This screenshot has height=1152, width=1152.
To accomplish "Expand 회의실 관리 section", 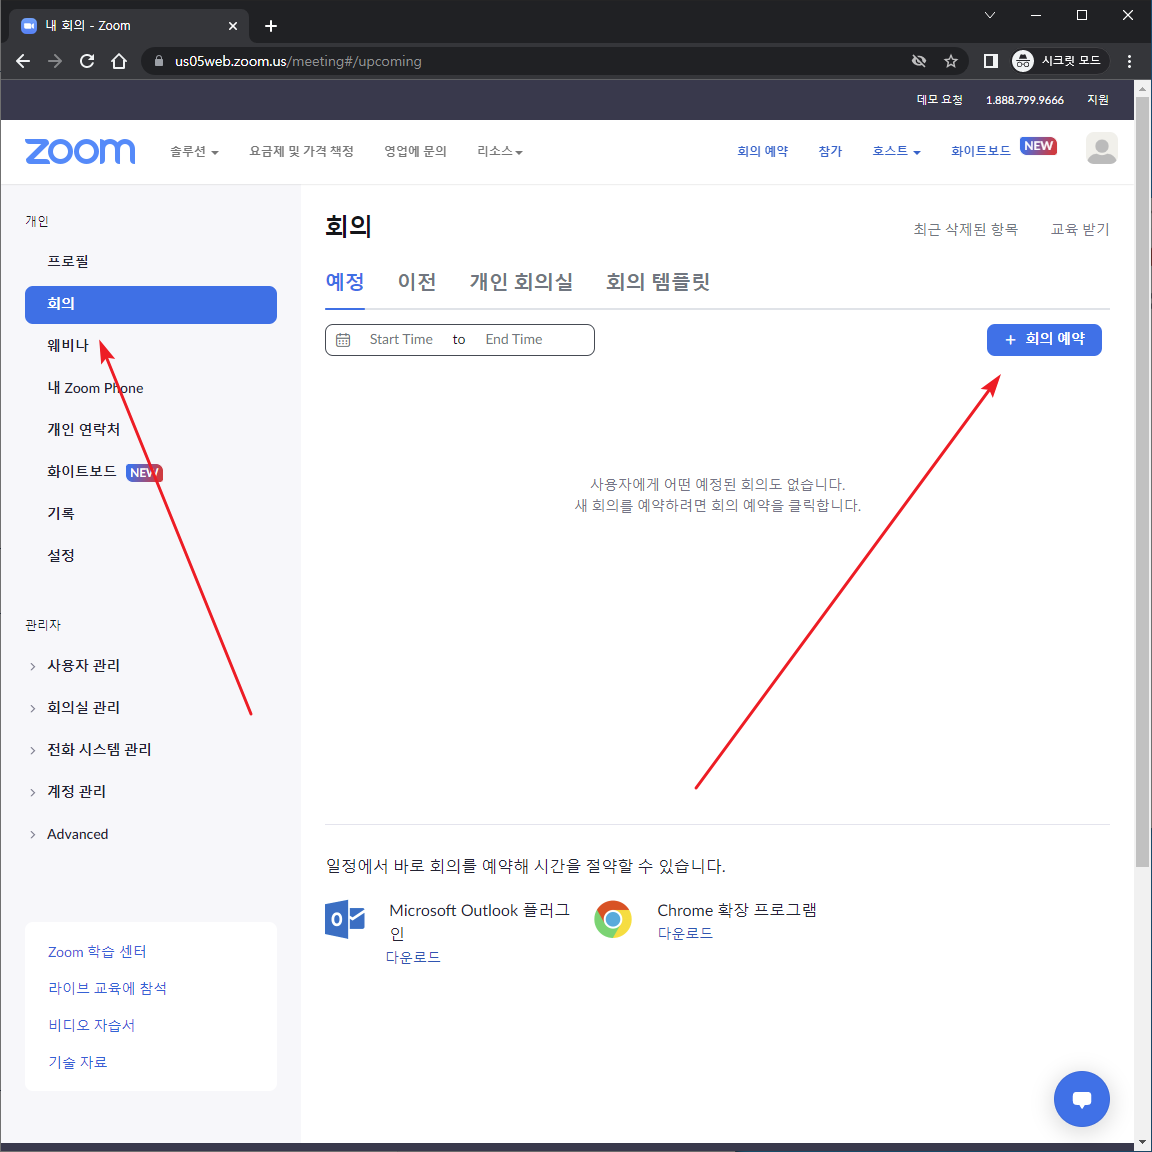I will (x=83, y=708).
